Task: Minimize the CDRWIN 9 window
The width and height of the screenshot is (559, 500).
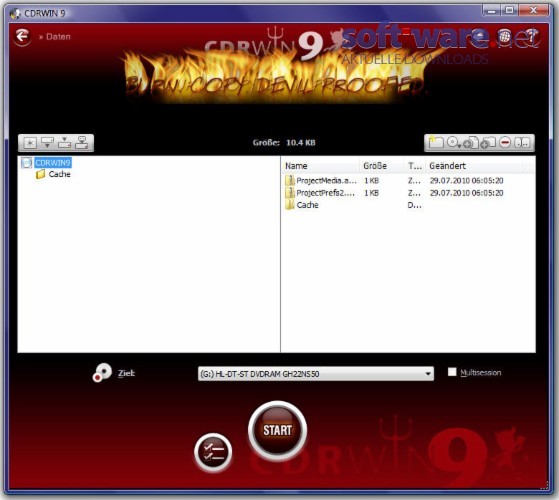Action: click(491, 11)
